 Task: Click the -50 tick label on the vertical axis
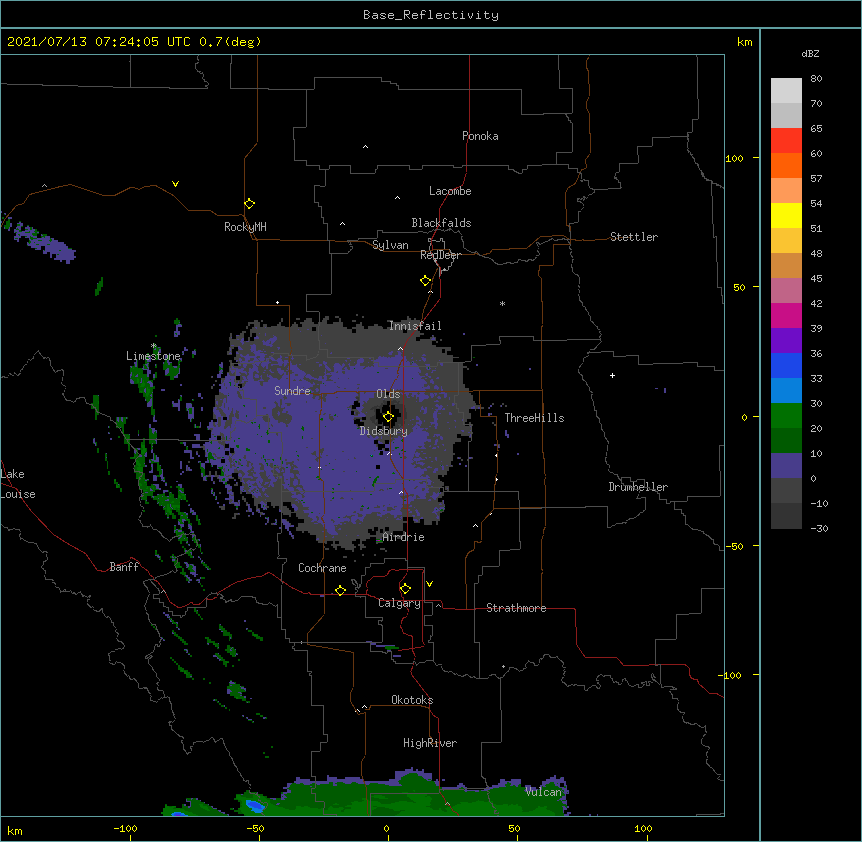point(734,546)
